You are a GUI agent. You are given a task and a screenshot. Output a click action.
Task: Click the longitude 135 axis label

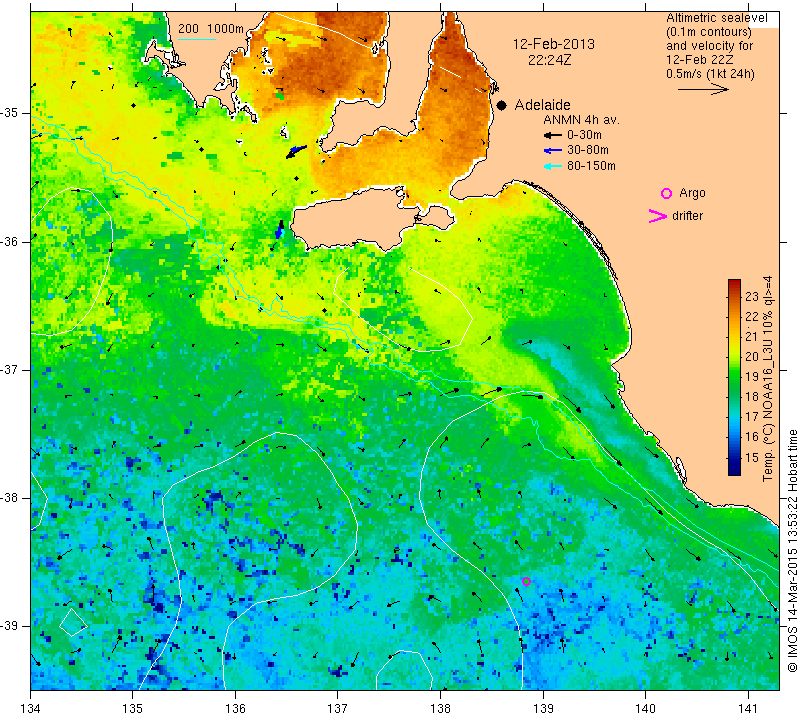133,709
